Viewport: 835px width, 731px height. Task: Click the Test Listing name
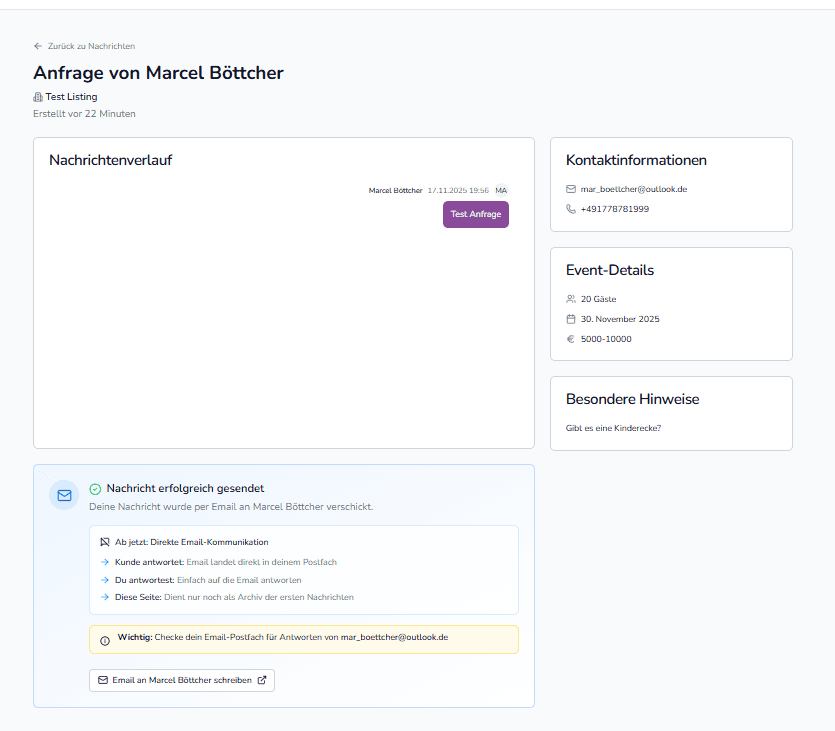click(71, 97)
